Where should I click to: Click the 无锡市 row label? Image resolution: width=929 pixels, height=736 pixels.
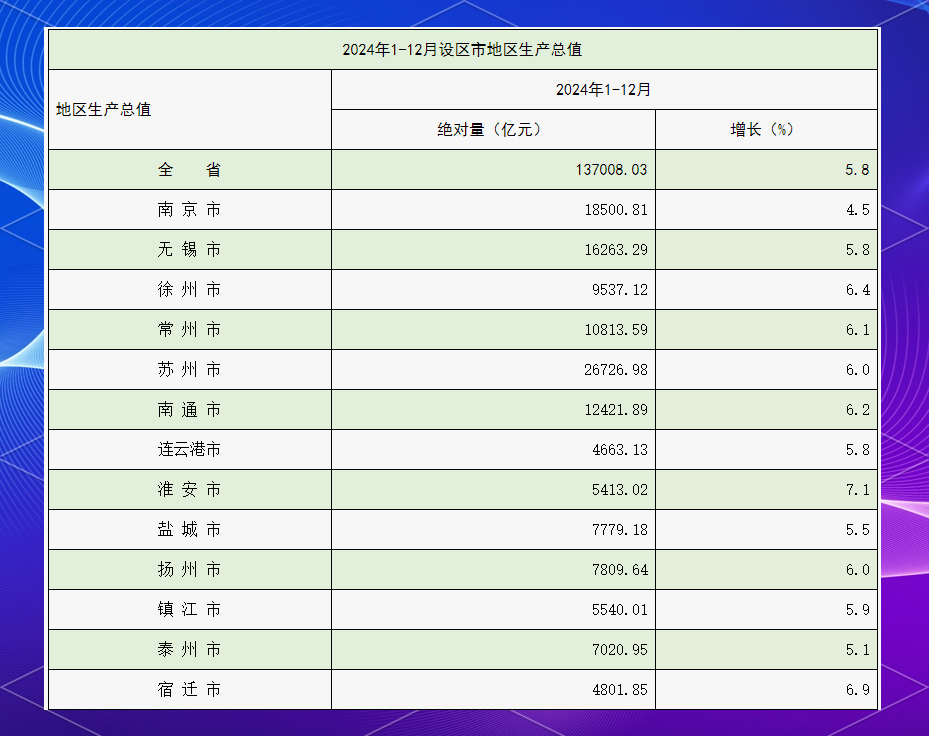[190, 249]
